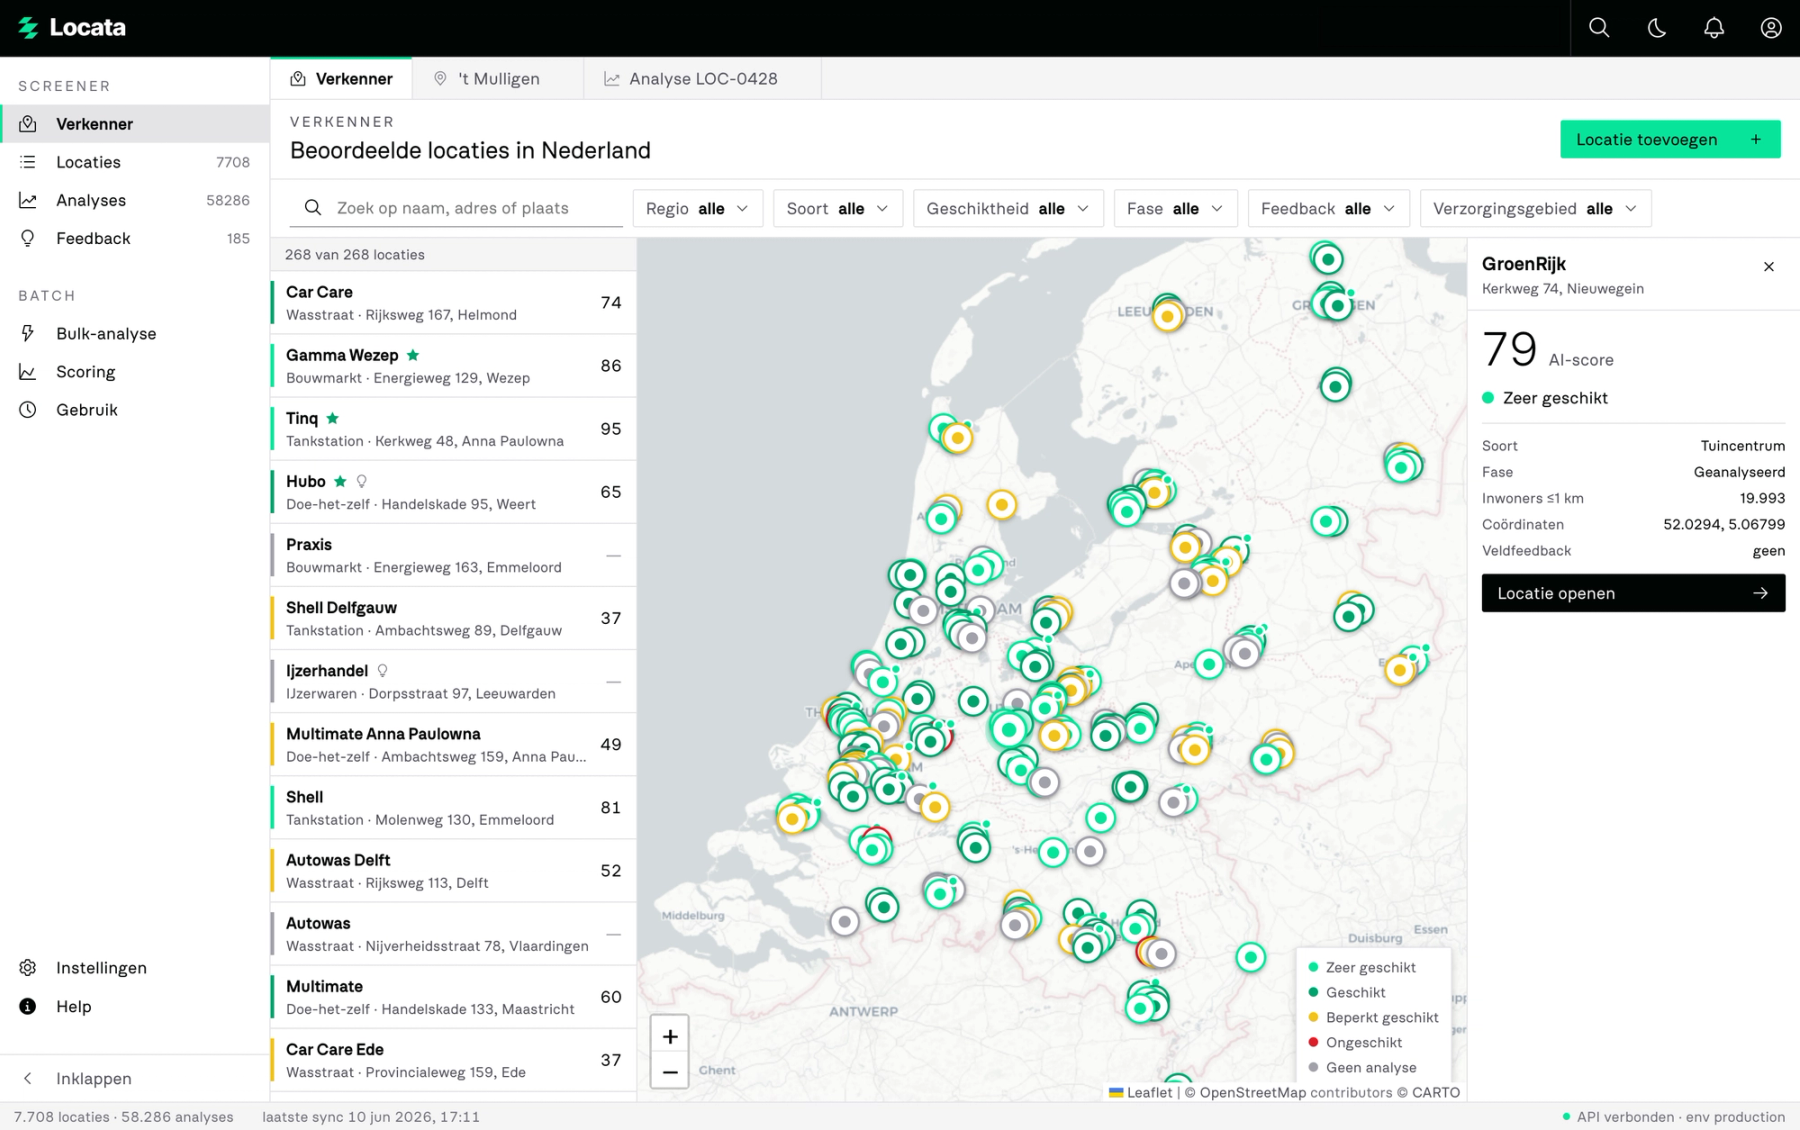Select Shell Emmeloord row scoring 81
This screenshot has height=1130, width=1800.
click(453, 807)
